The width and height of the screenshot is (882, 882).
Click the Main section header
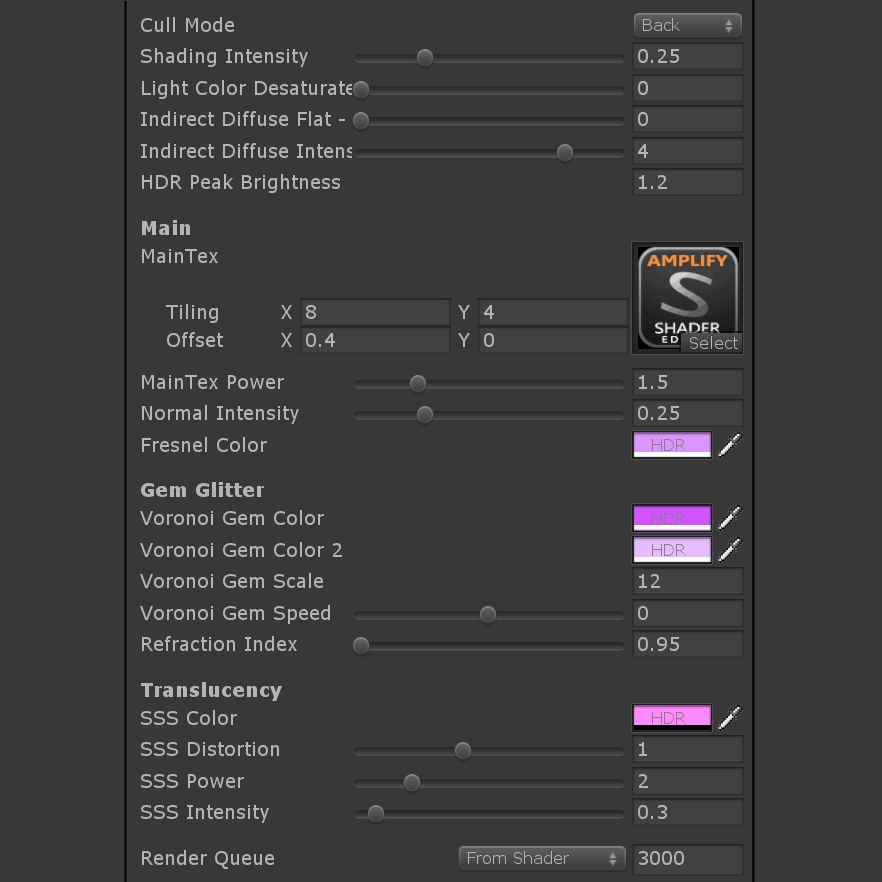point(165,228)
